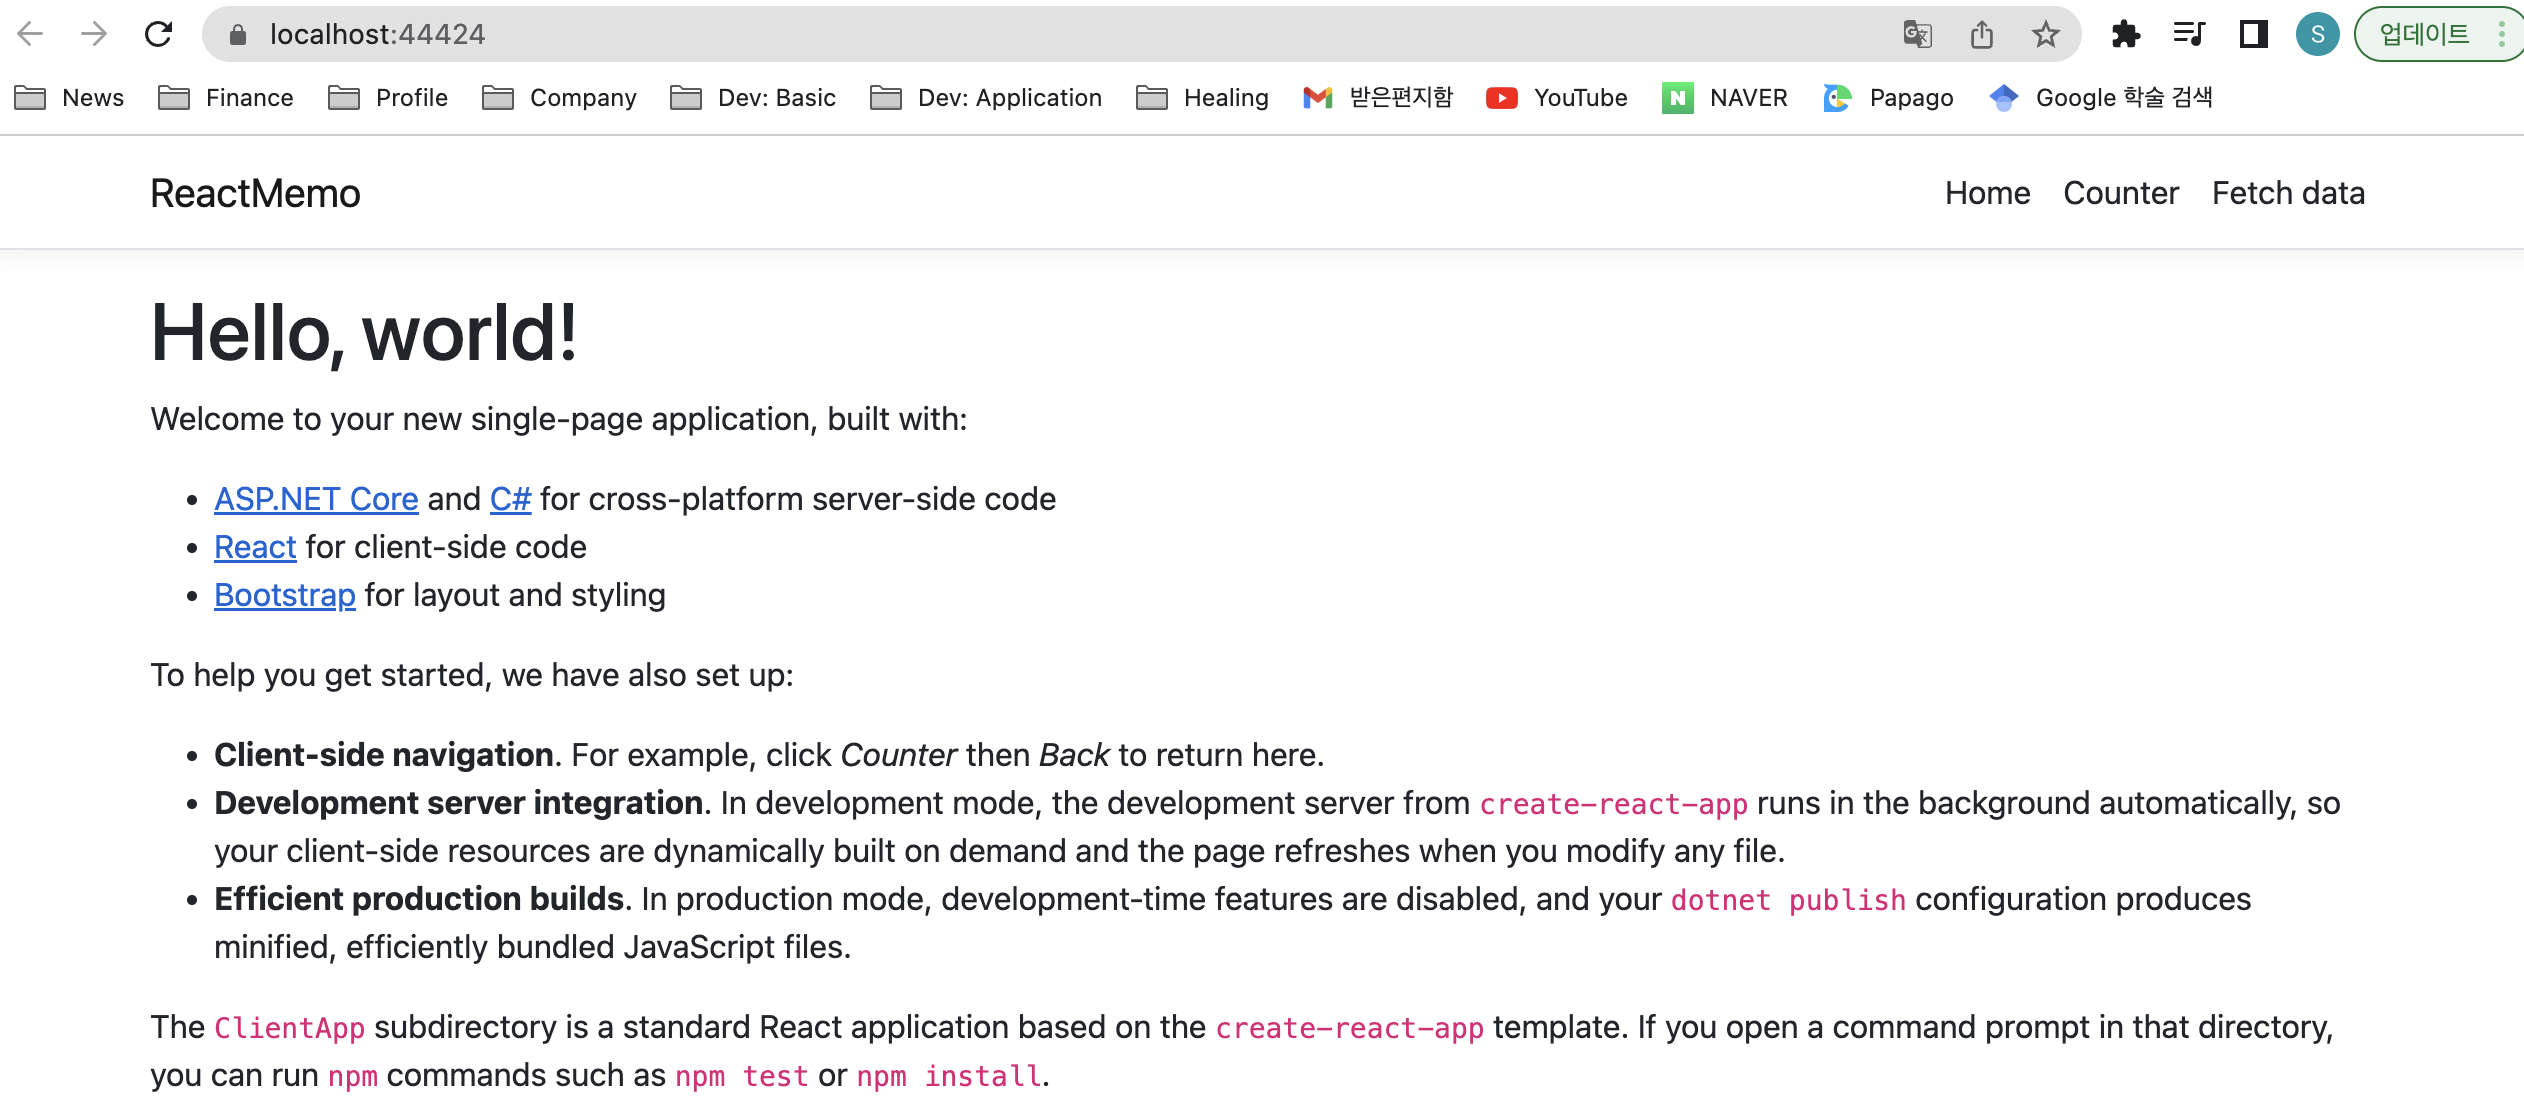
Task: Click the share page icon
Action: (1981, 34)
